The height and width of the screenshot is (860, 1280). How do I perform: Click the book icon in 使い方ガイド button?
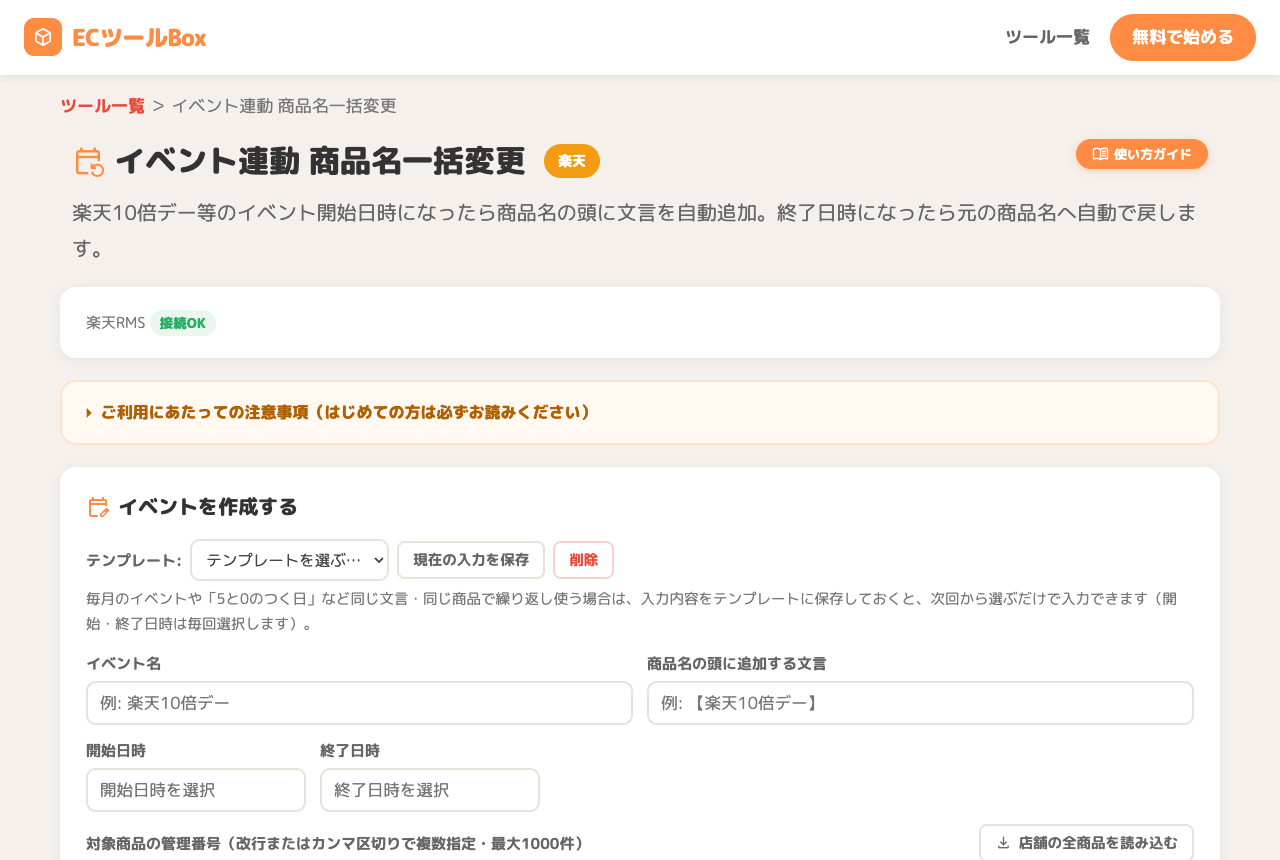[1100, 154]
